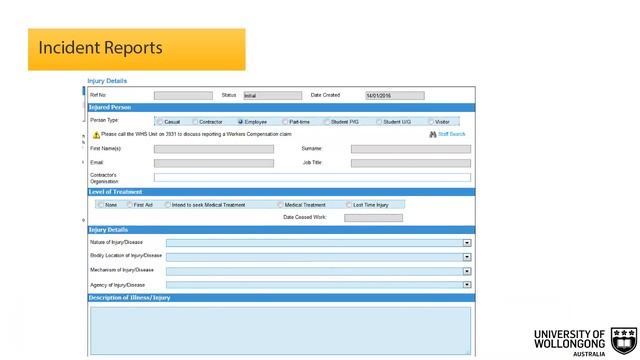Click the Ref No field
640x360 pixels.
coord(183,96)
